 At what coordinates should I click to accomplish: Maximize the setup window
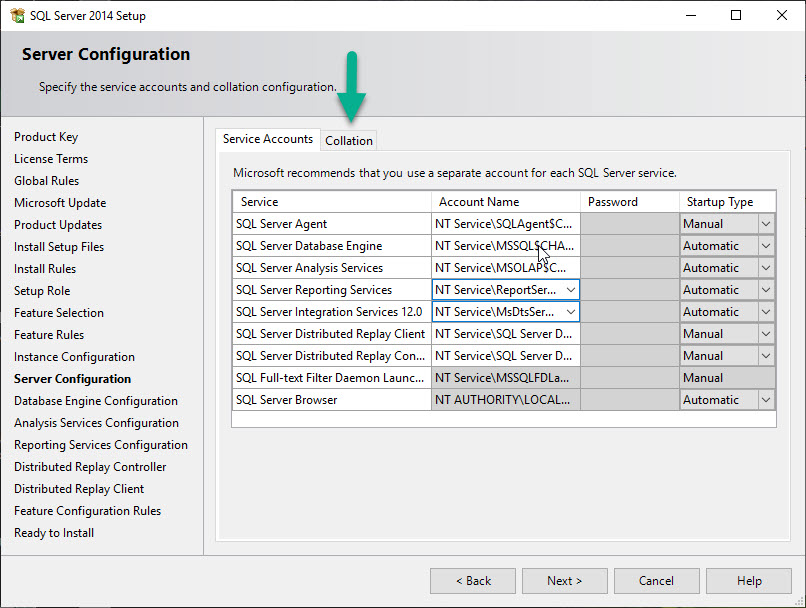[x=736, y=15]
